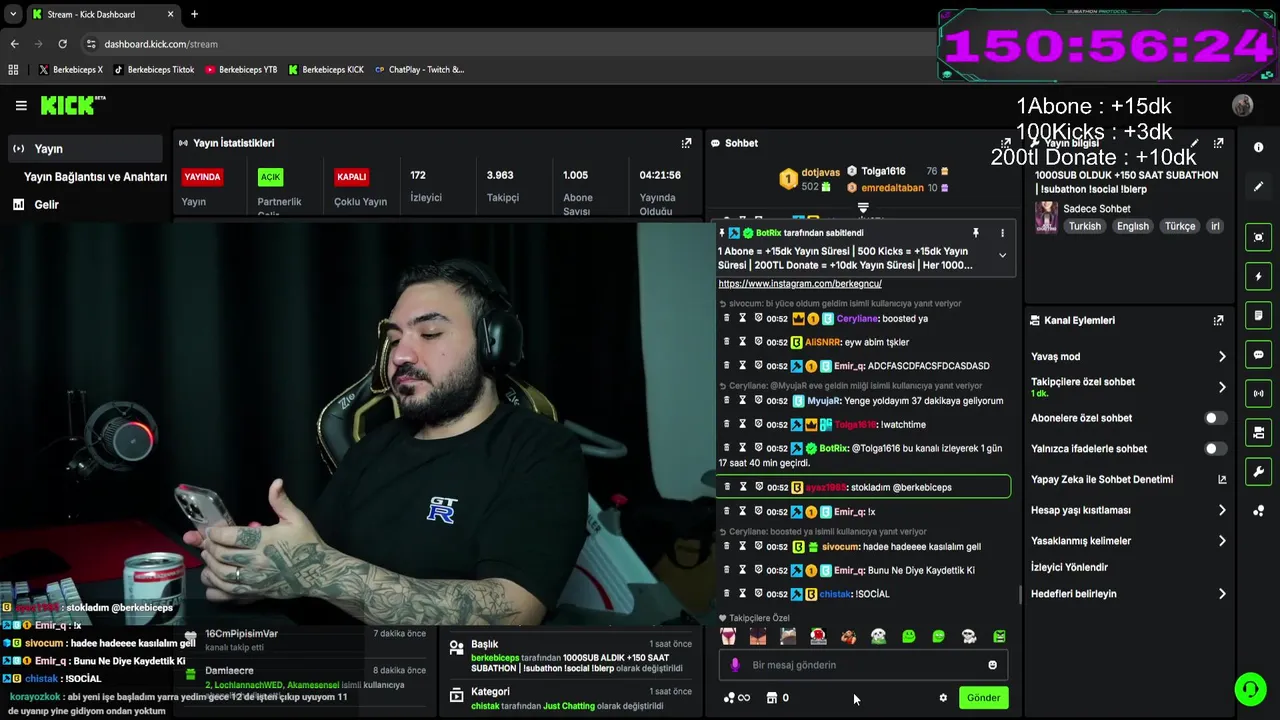Click the Gönder send button
Screen dimensions: 1280x720
[x=983, y=698]
